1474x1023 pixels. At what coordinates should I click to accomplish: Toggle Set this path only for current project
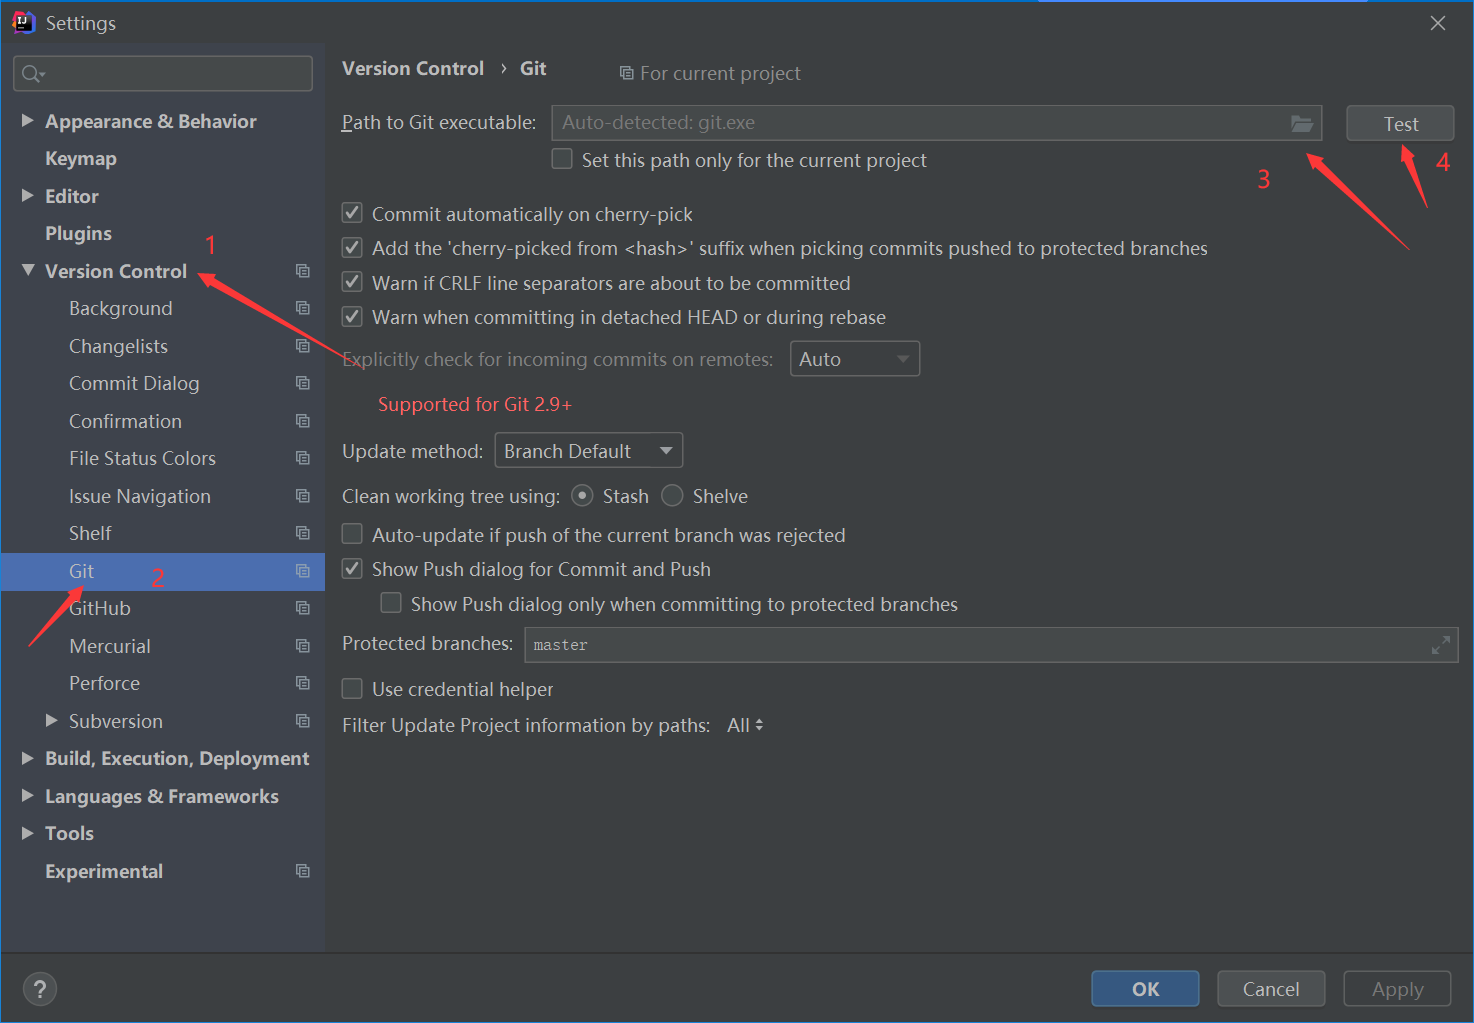click(x=562, y=159)
